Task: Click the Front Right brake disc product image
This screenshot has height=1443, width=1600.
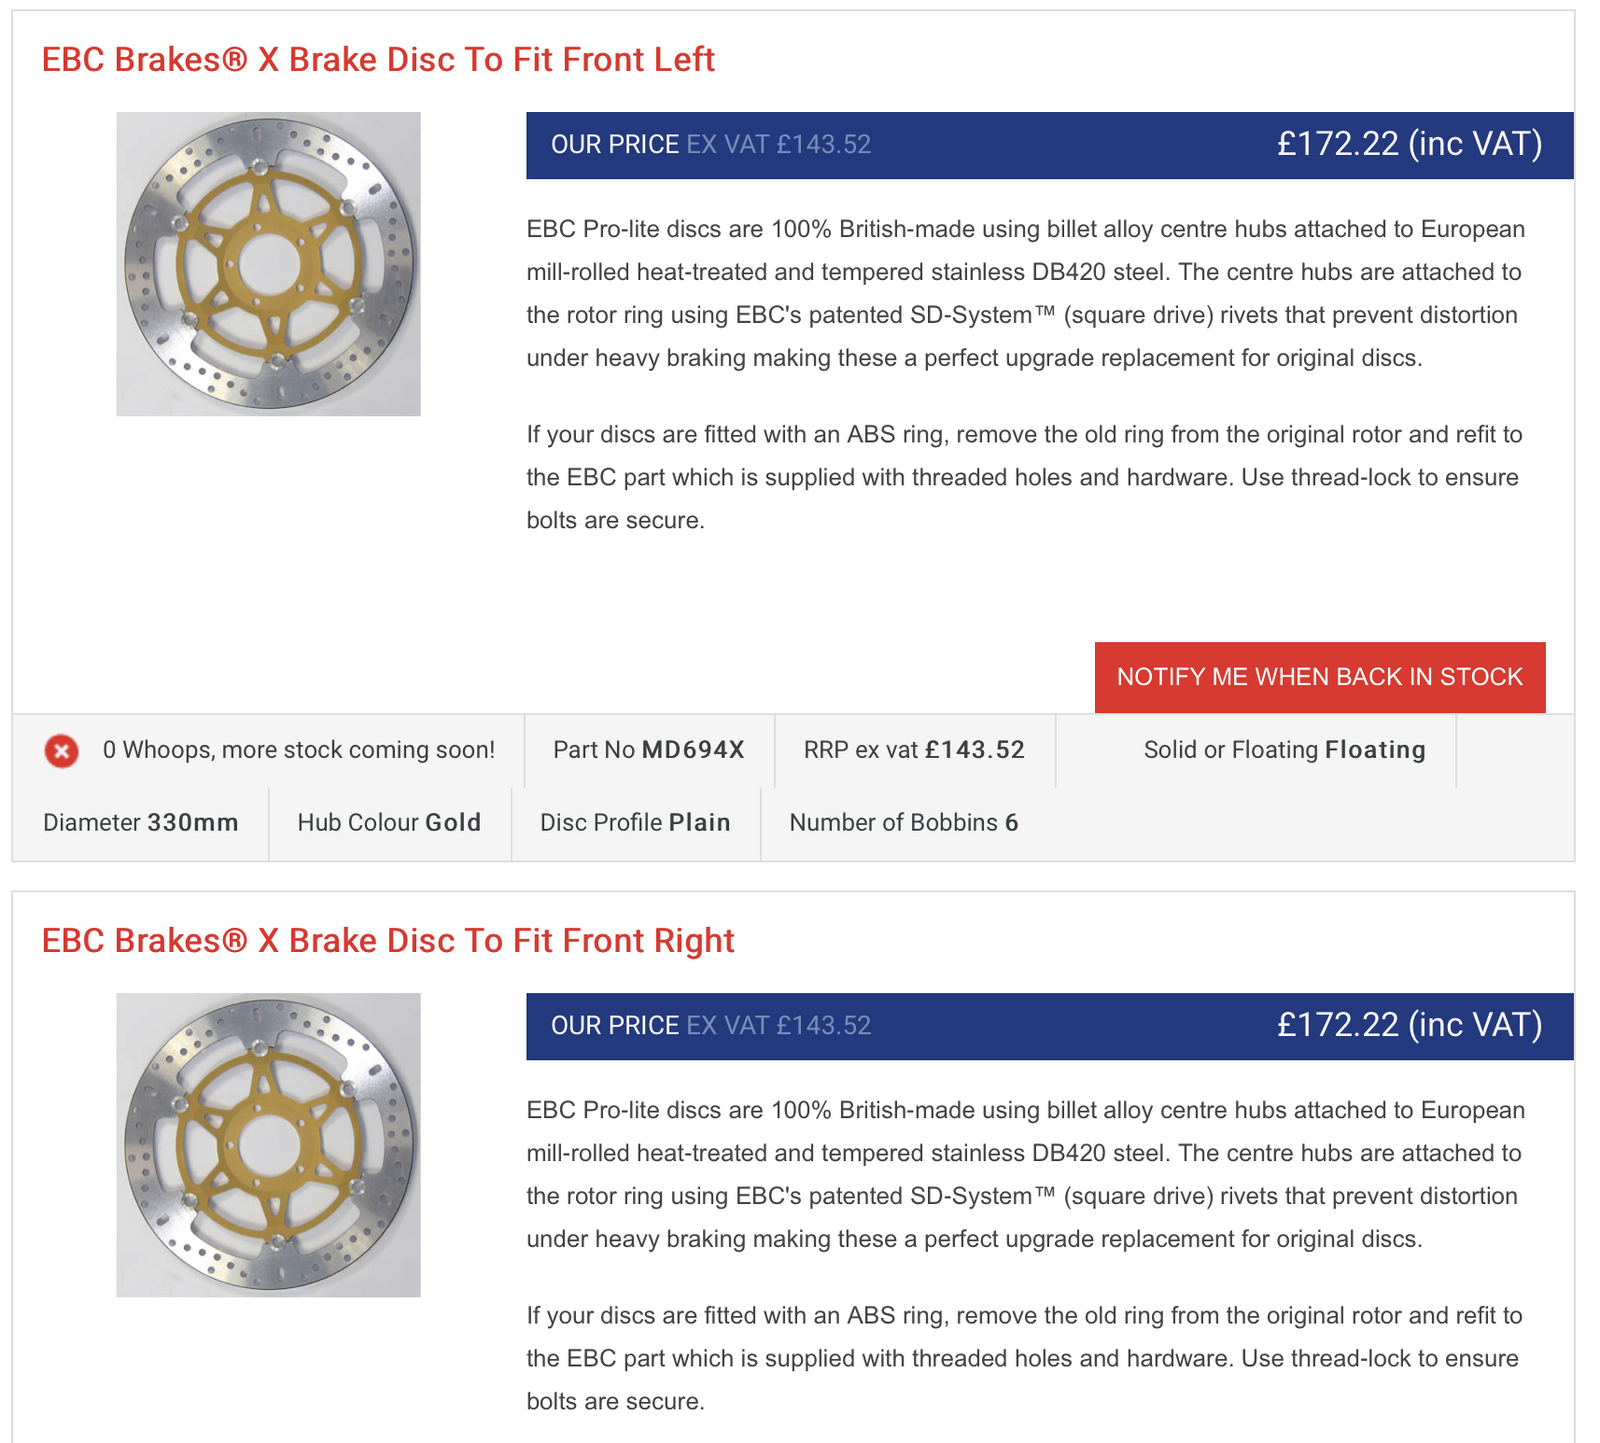Action: click(x=268, y=1145)
